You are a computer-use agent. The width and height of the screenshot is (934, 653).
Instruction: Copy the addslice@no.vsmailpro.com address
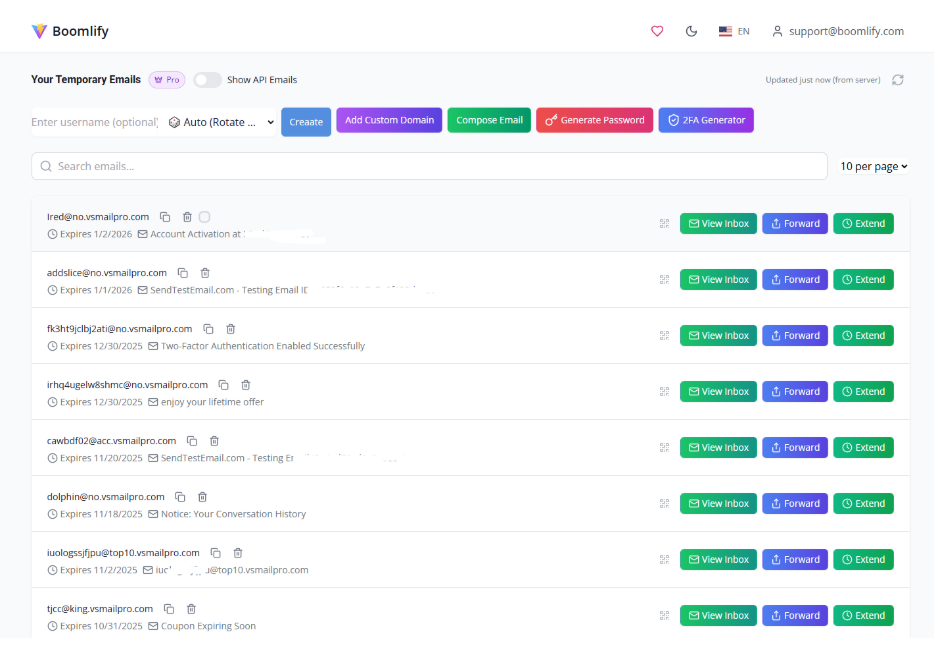point(183,273)
